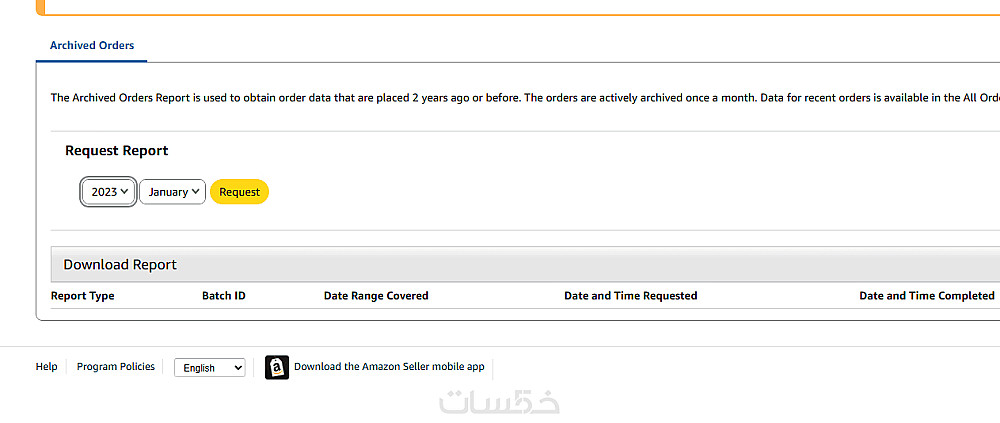Click the Date and Time Completed header

click(x=926, y=296)
